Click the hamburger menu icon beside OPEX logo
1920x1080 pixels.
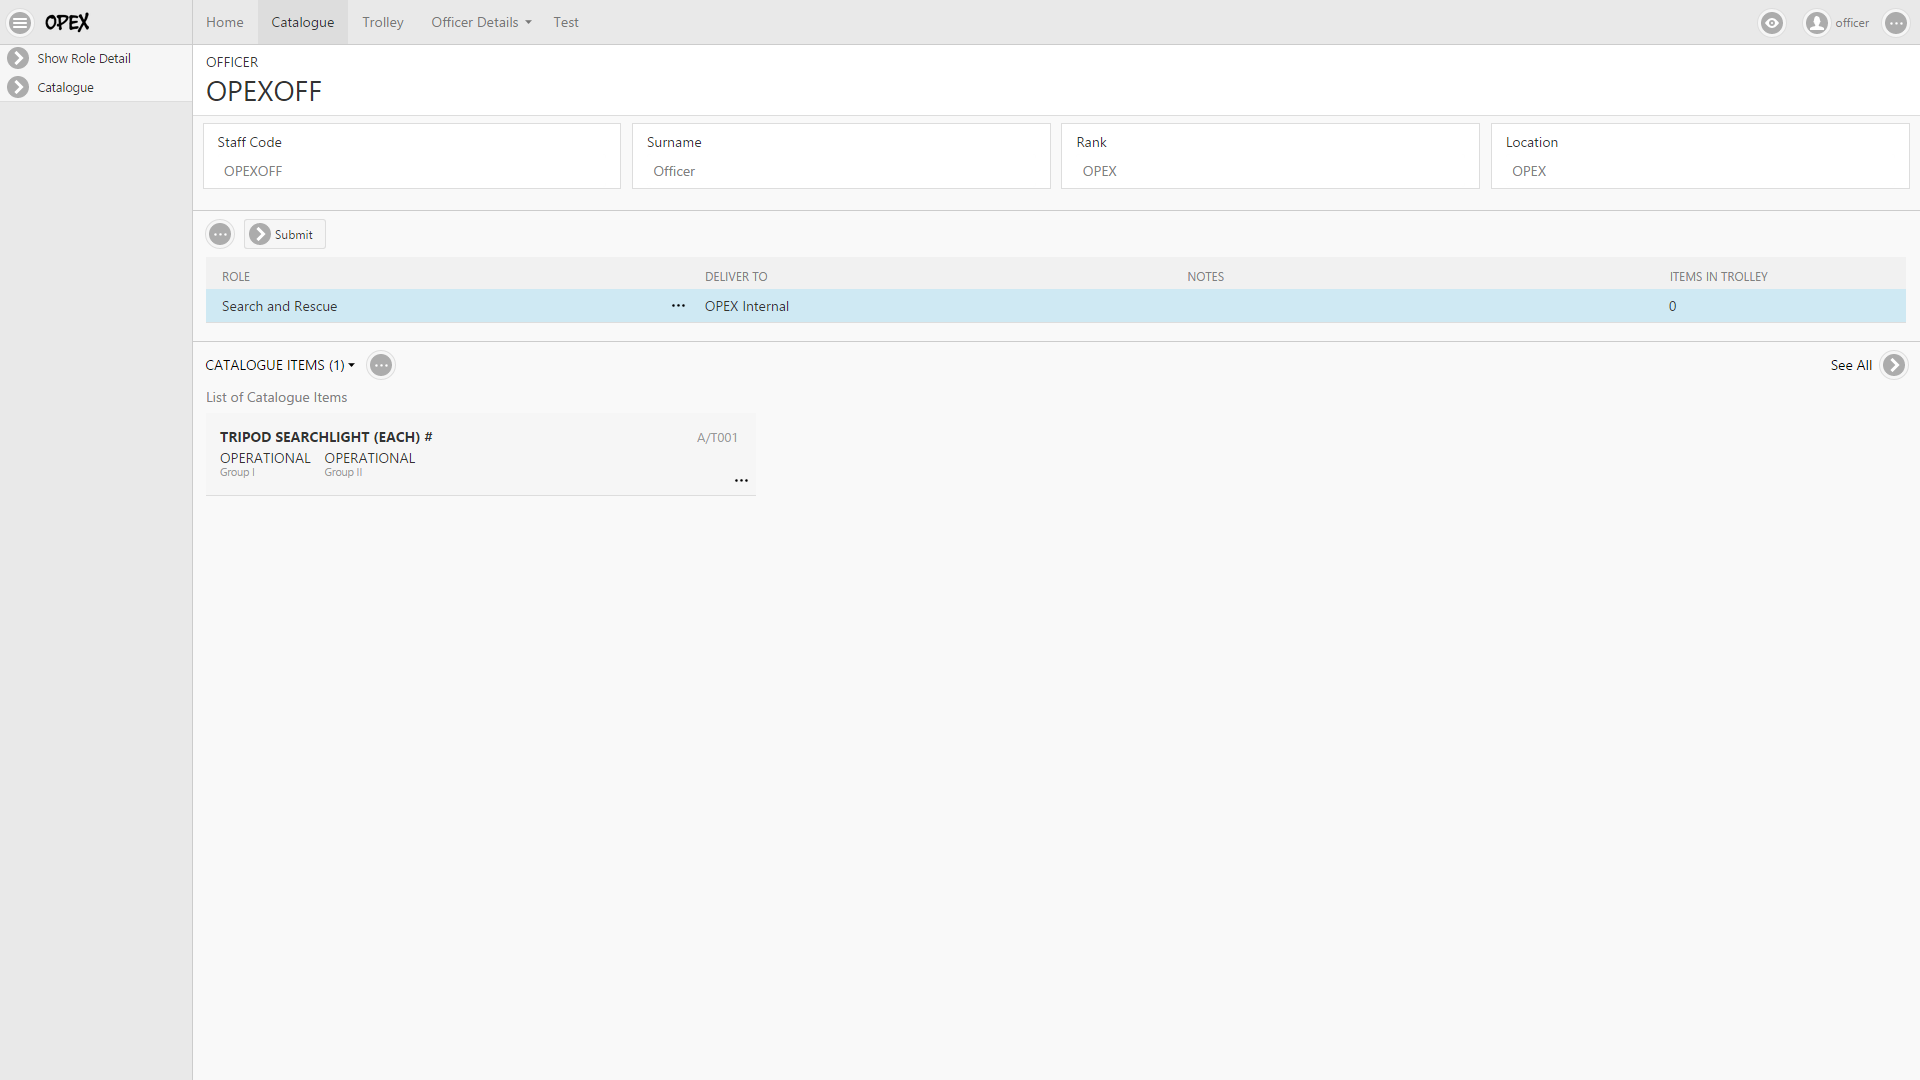[20, 22]
